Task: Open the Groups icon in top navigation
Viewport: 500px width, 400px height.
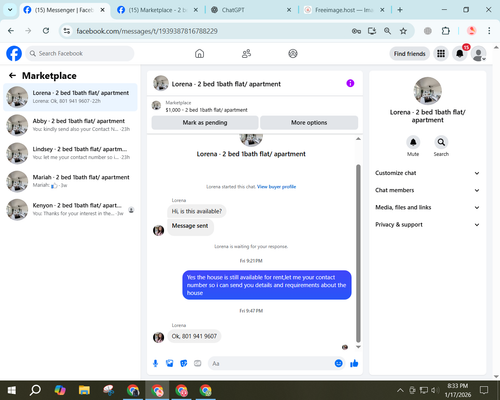Action: [x=293, y=54]
